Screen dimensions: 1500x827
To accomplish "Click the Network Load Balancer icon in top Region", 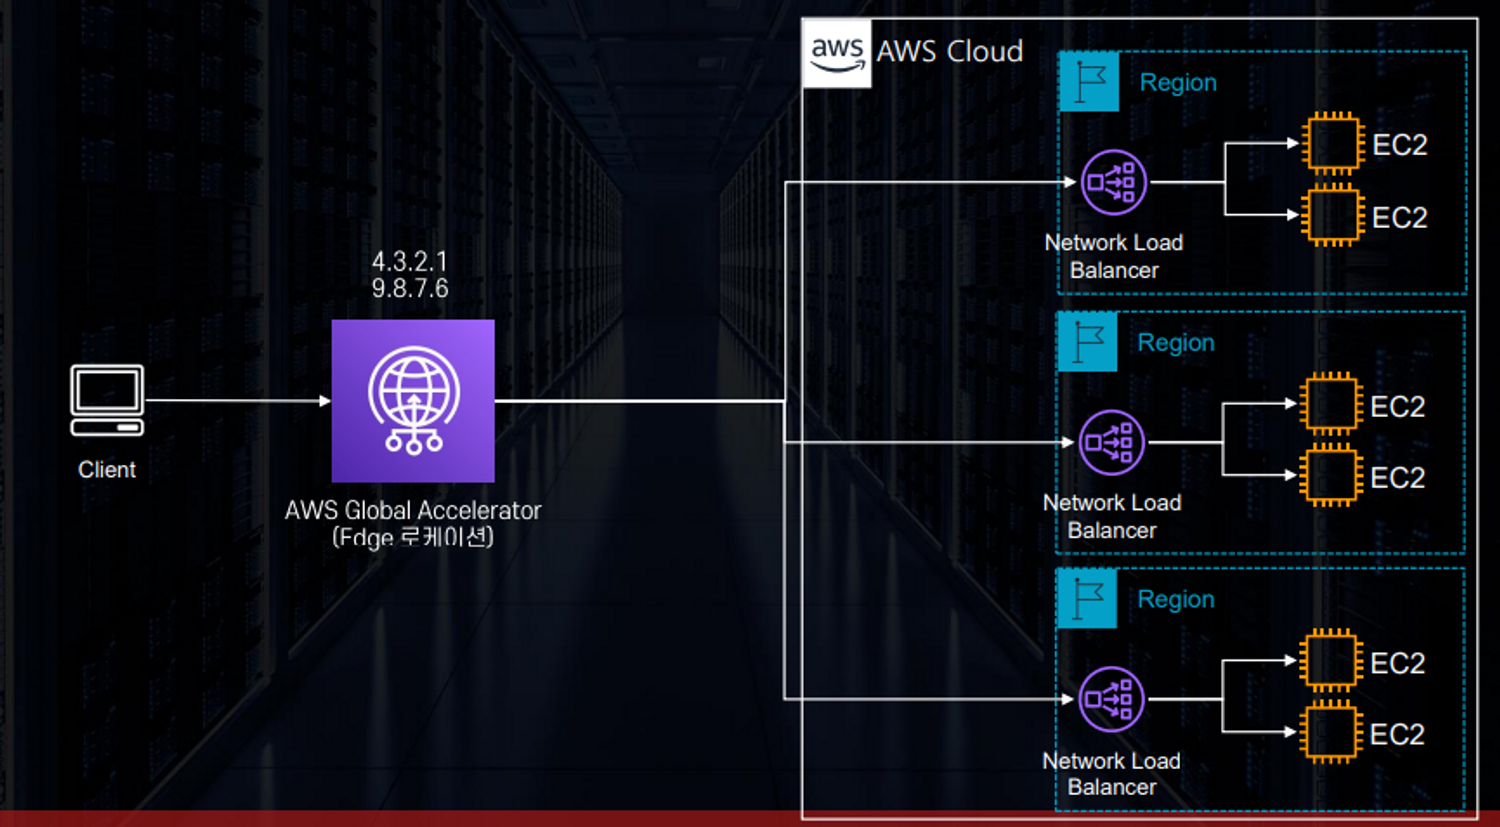I will tap(1113, 182).
